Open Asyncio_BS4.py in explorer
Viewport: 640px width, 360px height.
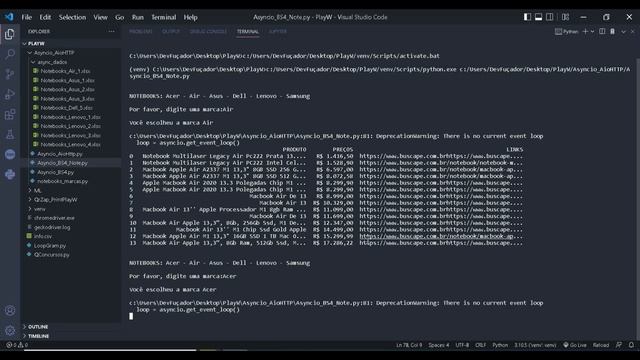[56, 172]
